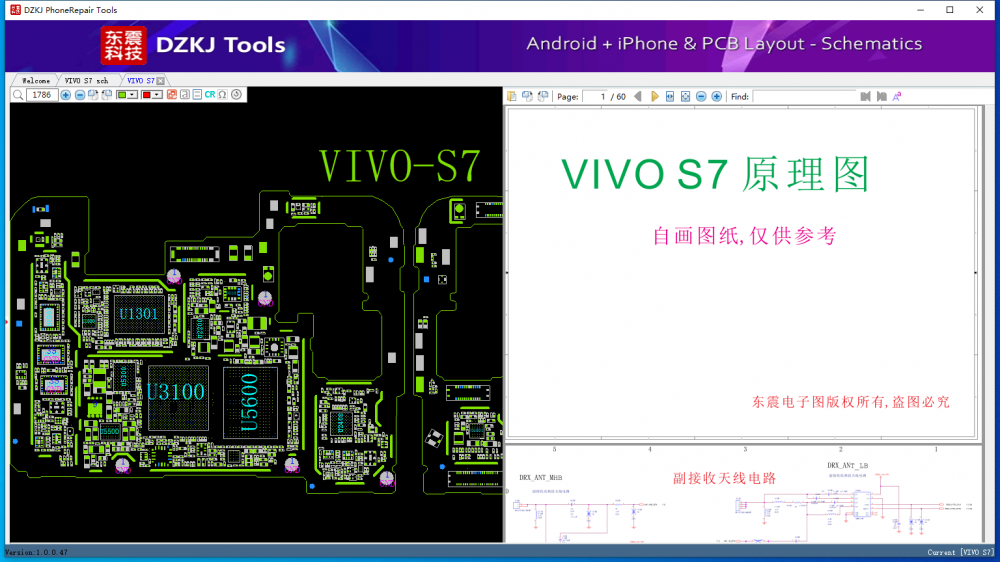Go to previous page in schematic viewer
Screen dimensions: 1000x562
[638, 97]
